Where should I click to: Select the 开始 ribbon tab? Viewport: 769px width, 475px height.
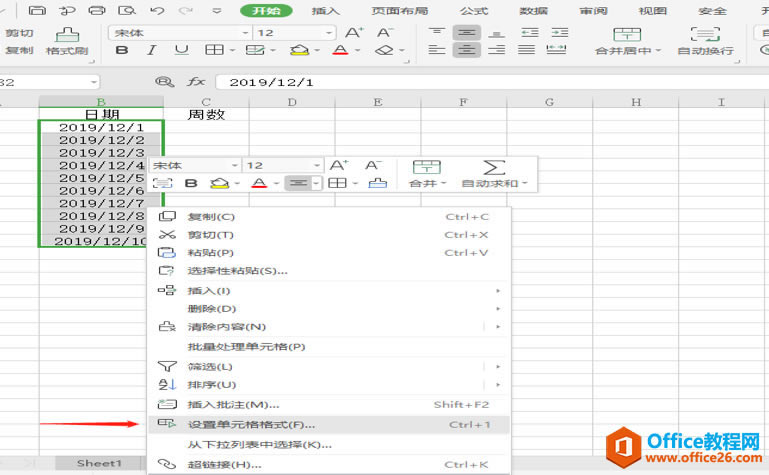click(x=266, y=11)
